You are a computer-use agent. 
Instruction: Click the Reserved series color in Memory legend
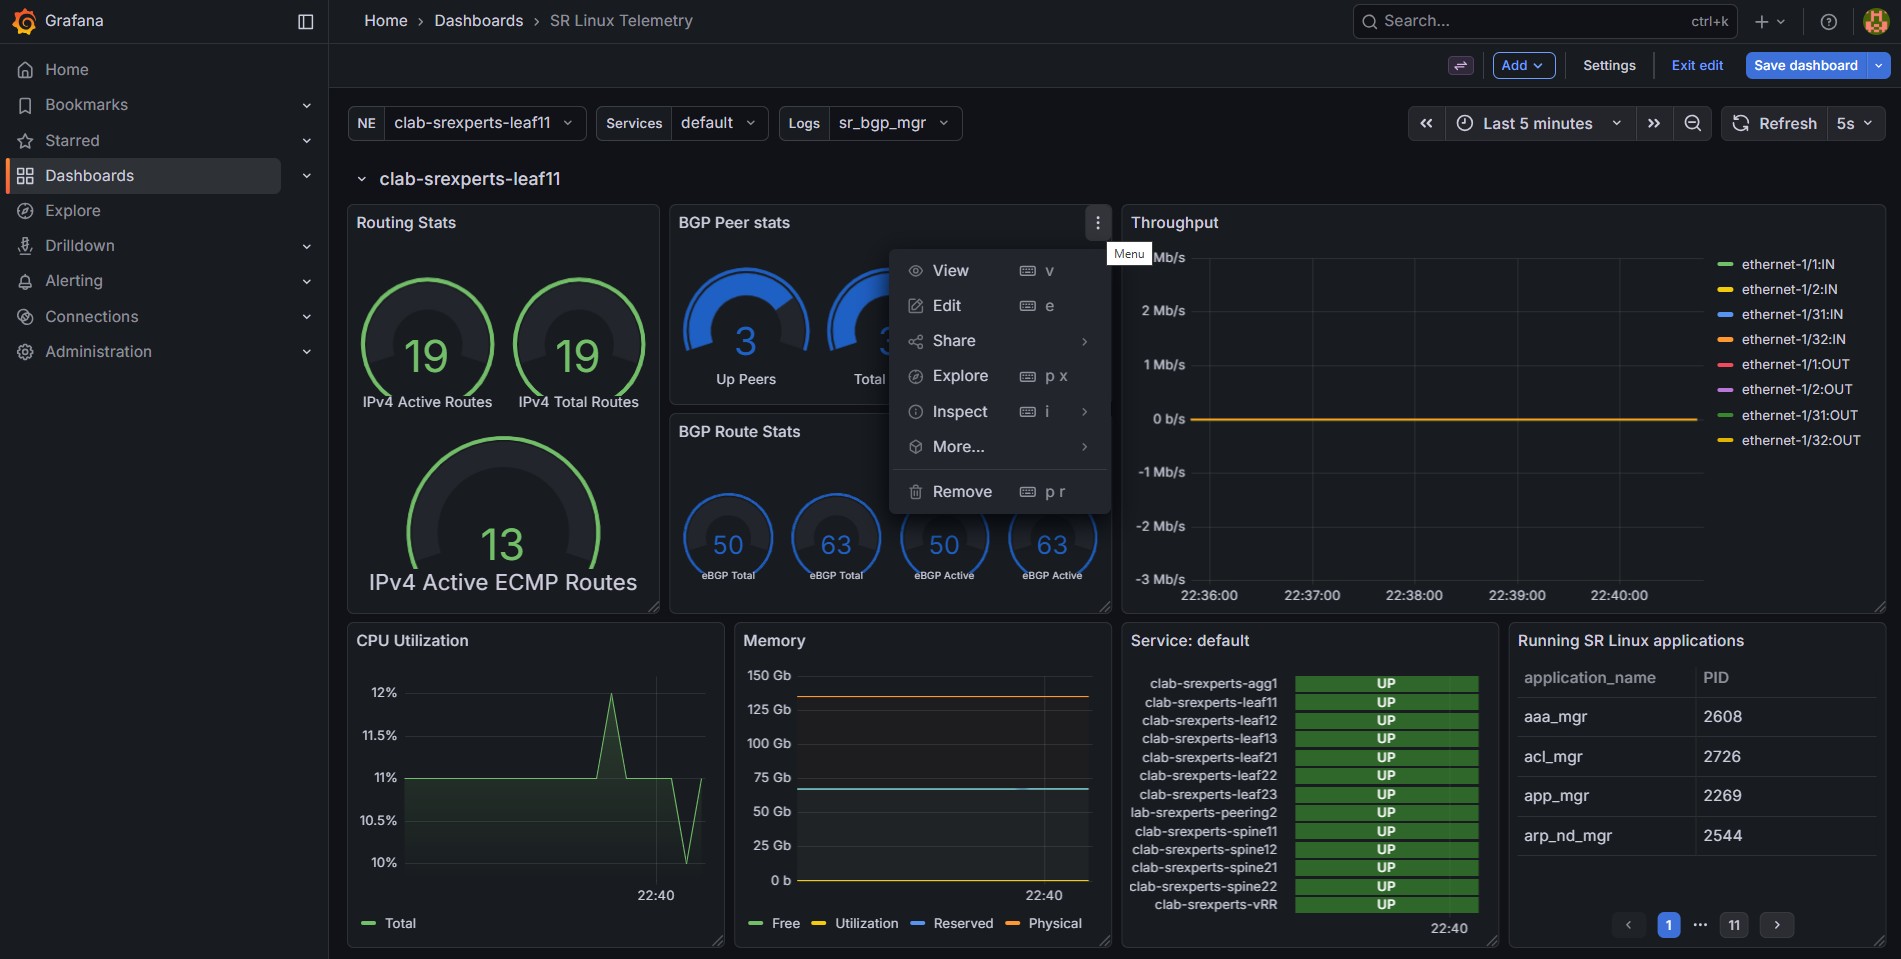click(918, 924)
